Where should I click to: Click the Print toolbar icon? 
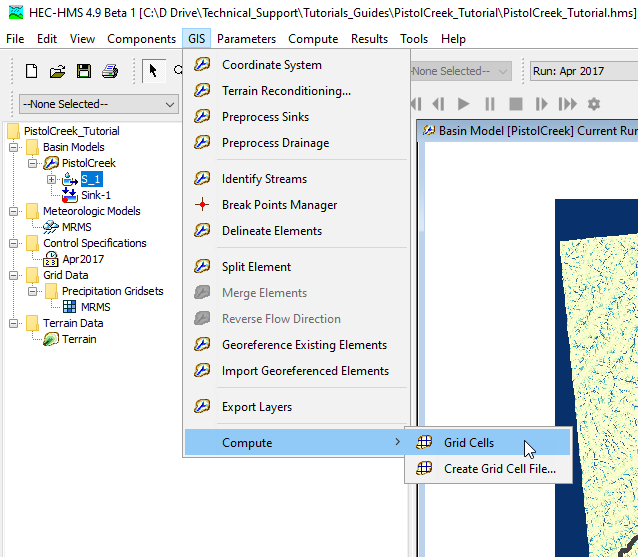[x=110, y=72]
